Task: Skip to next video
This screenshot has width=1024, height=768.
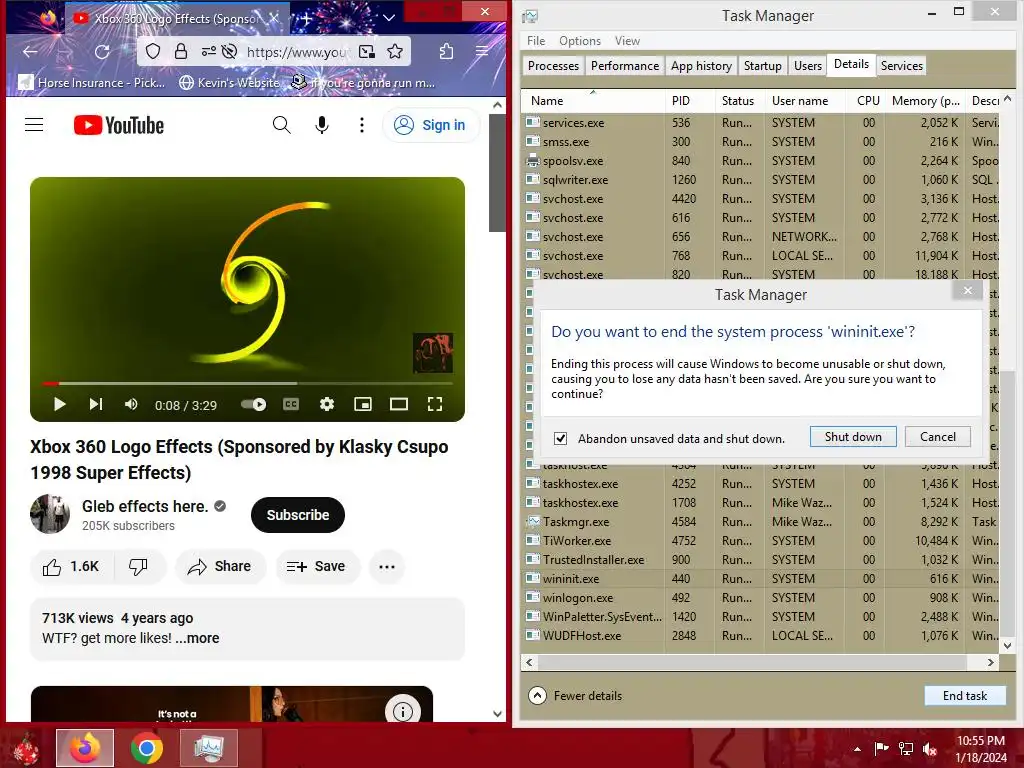Action: [95, 404]
